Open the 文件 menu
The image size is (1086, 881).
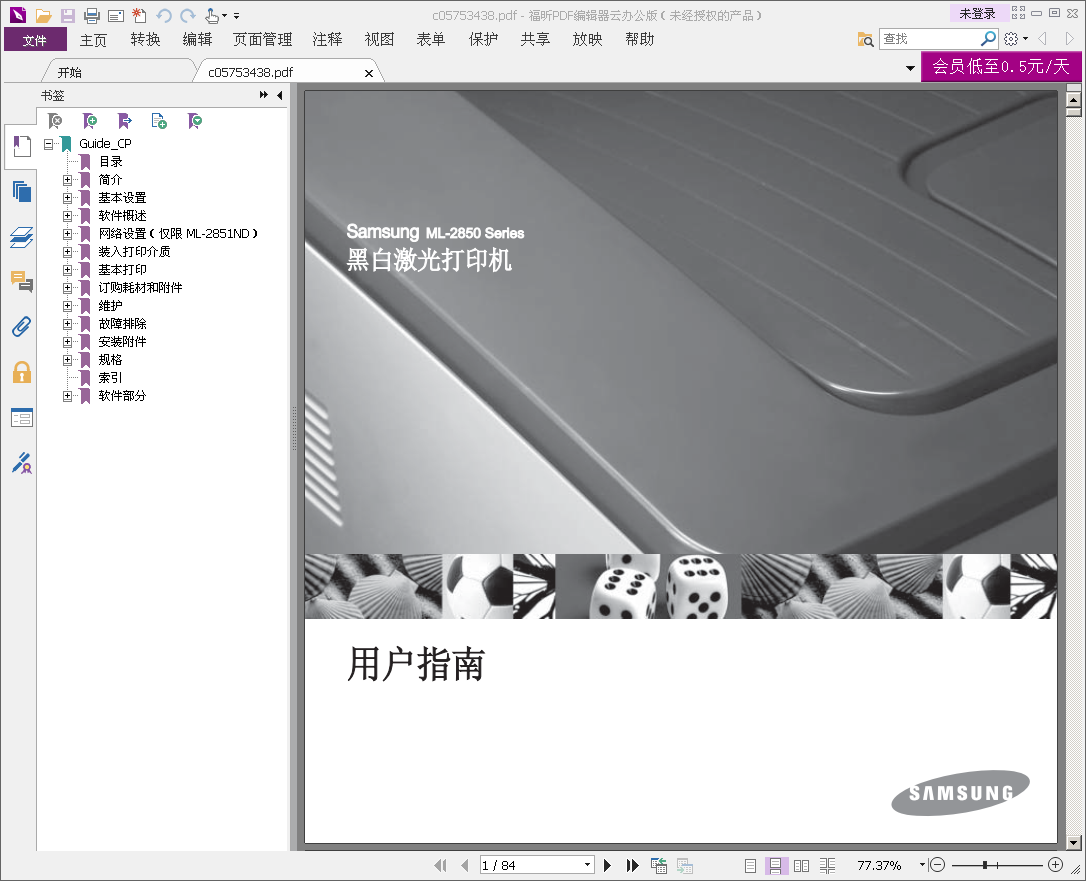(35, 39)
